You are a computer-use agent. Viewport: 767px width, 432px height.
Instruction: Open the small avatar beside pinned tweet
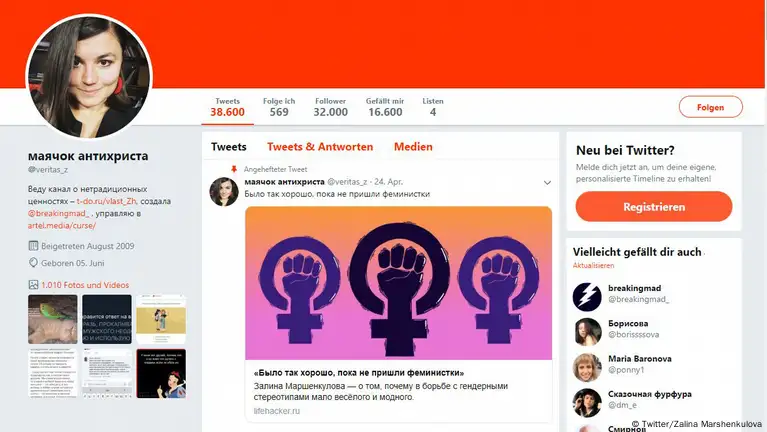pos(224,191)
